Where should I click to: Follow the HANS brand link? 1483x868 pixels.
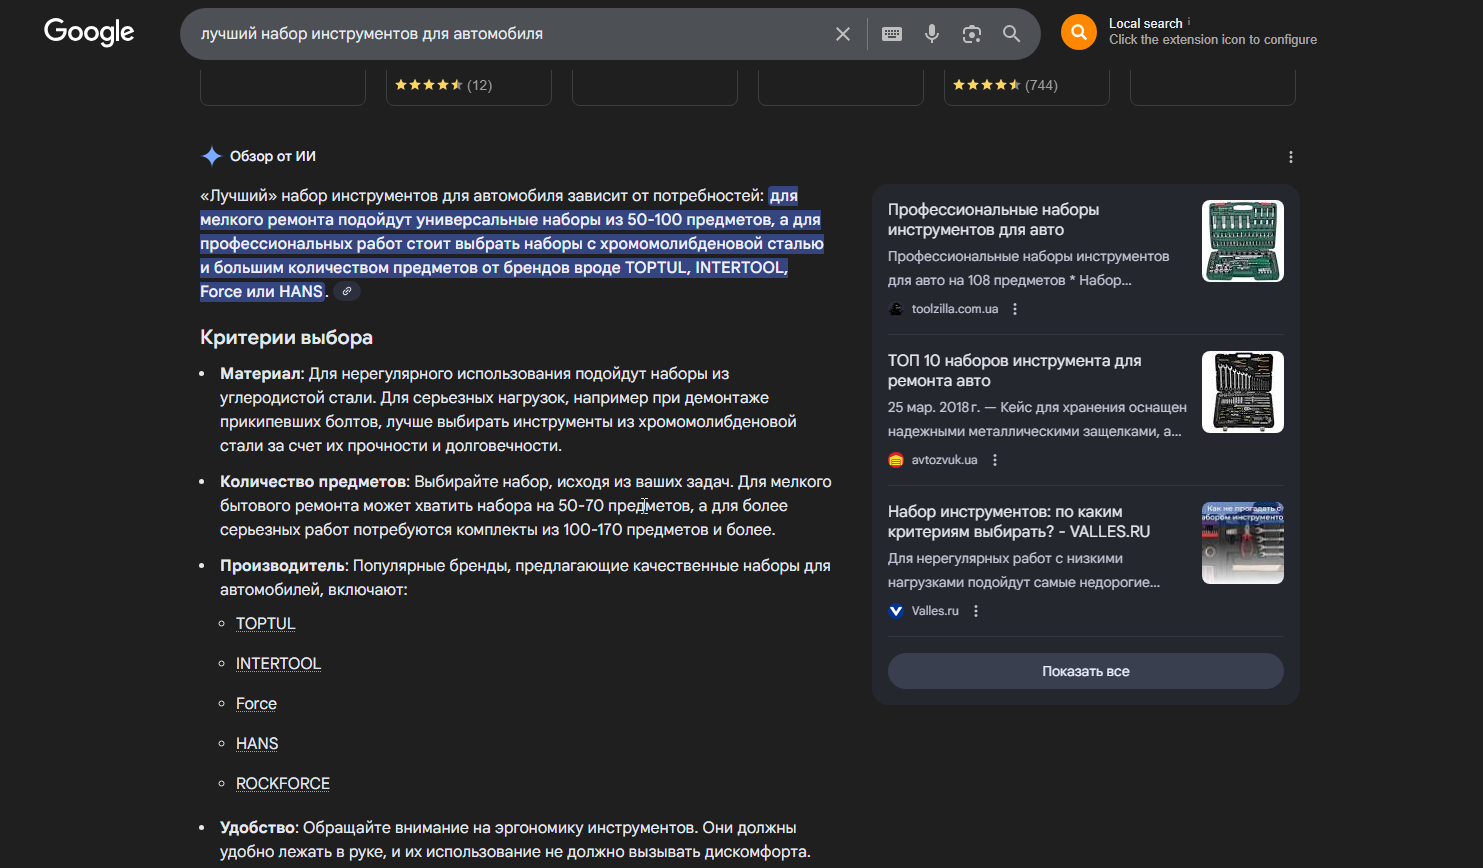pyautogui.click(x=257, y=744)
